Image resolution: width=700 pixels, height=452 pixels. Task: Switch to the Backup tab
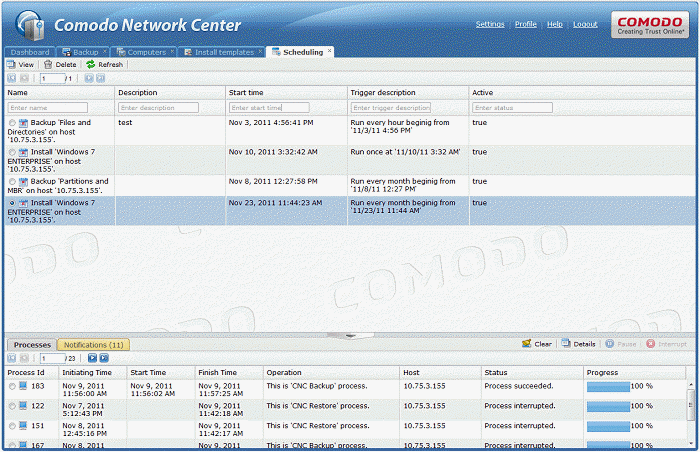coord(80,52)
